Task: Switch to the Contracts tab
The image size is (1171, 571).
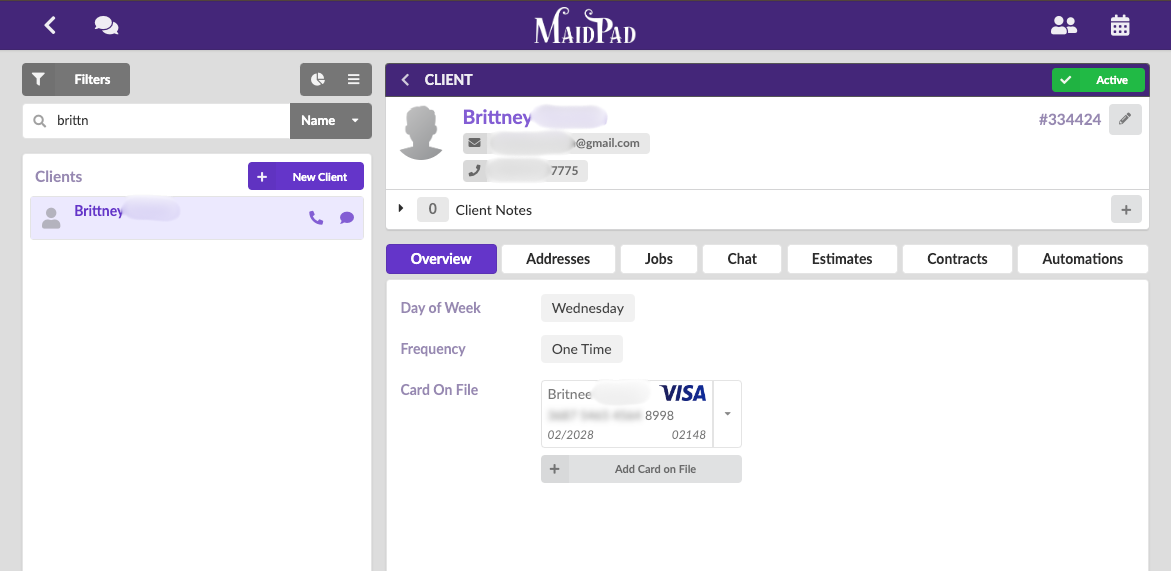Action: pyautogui.click(x=957, y=259)
